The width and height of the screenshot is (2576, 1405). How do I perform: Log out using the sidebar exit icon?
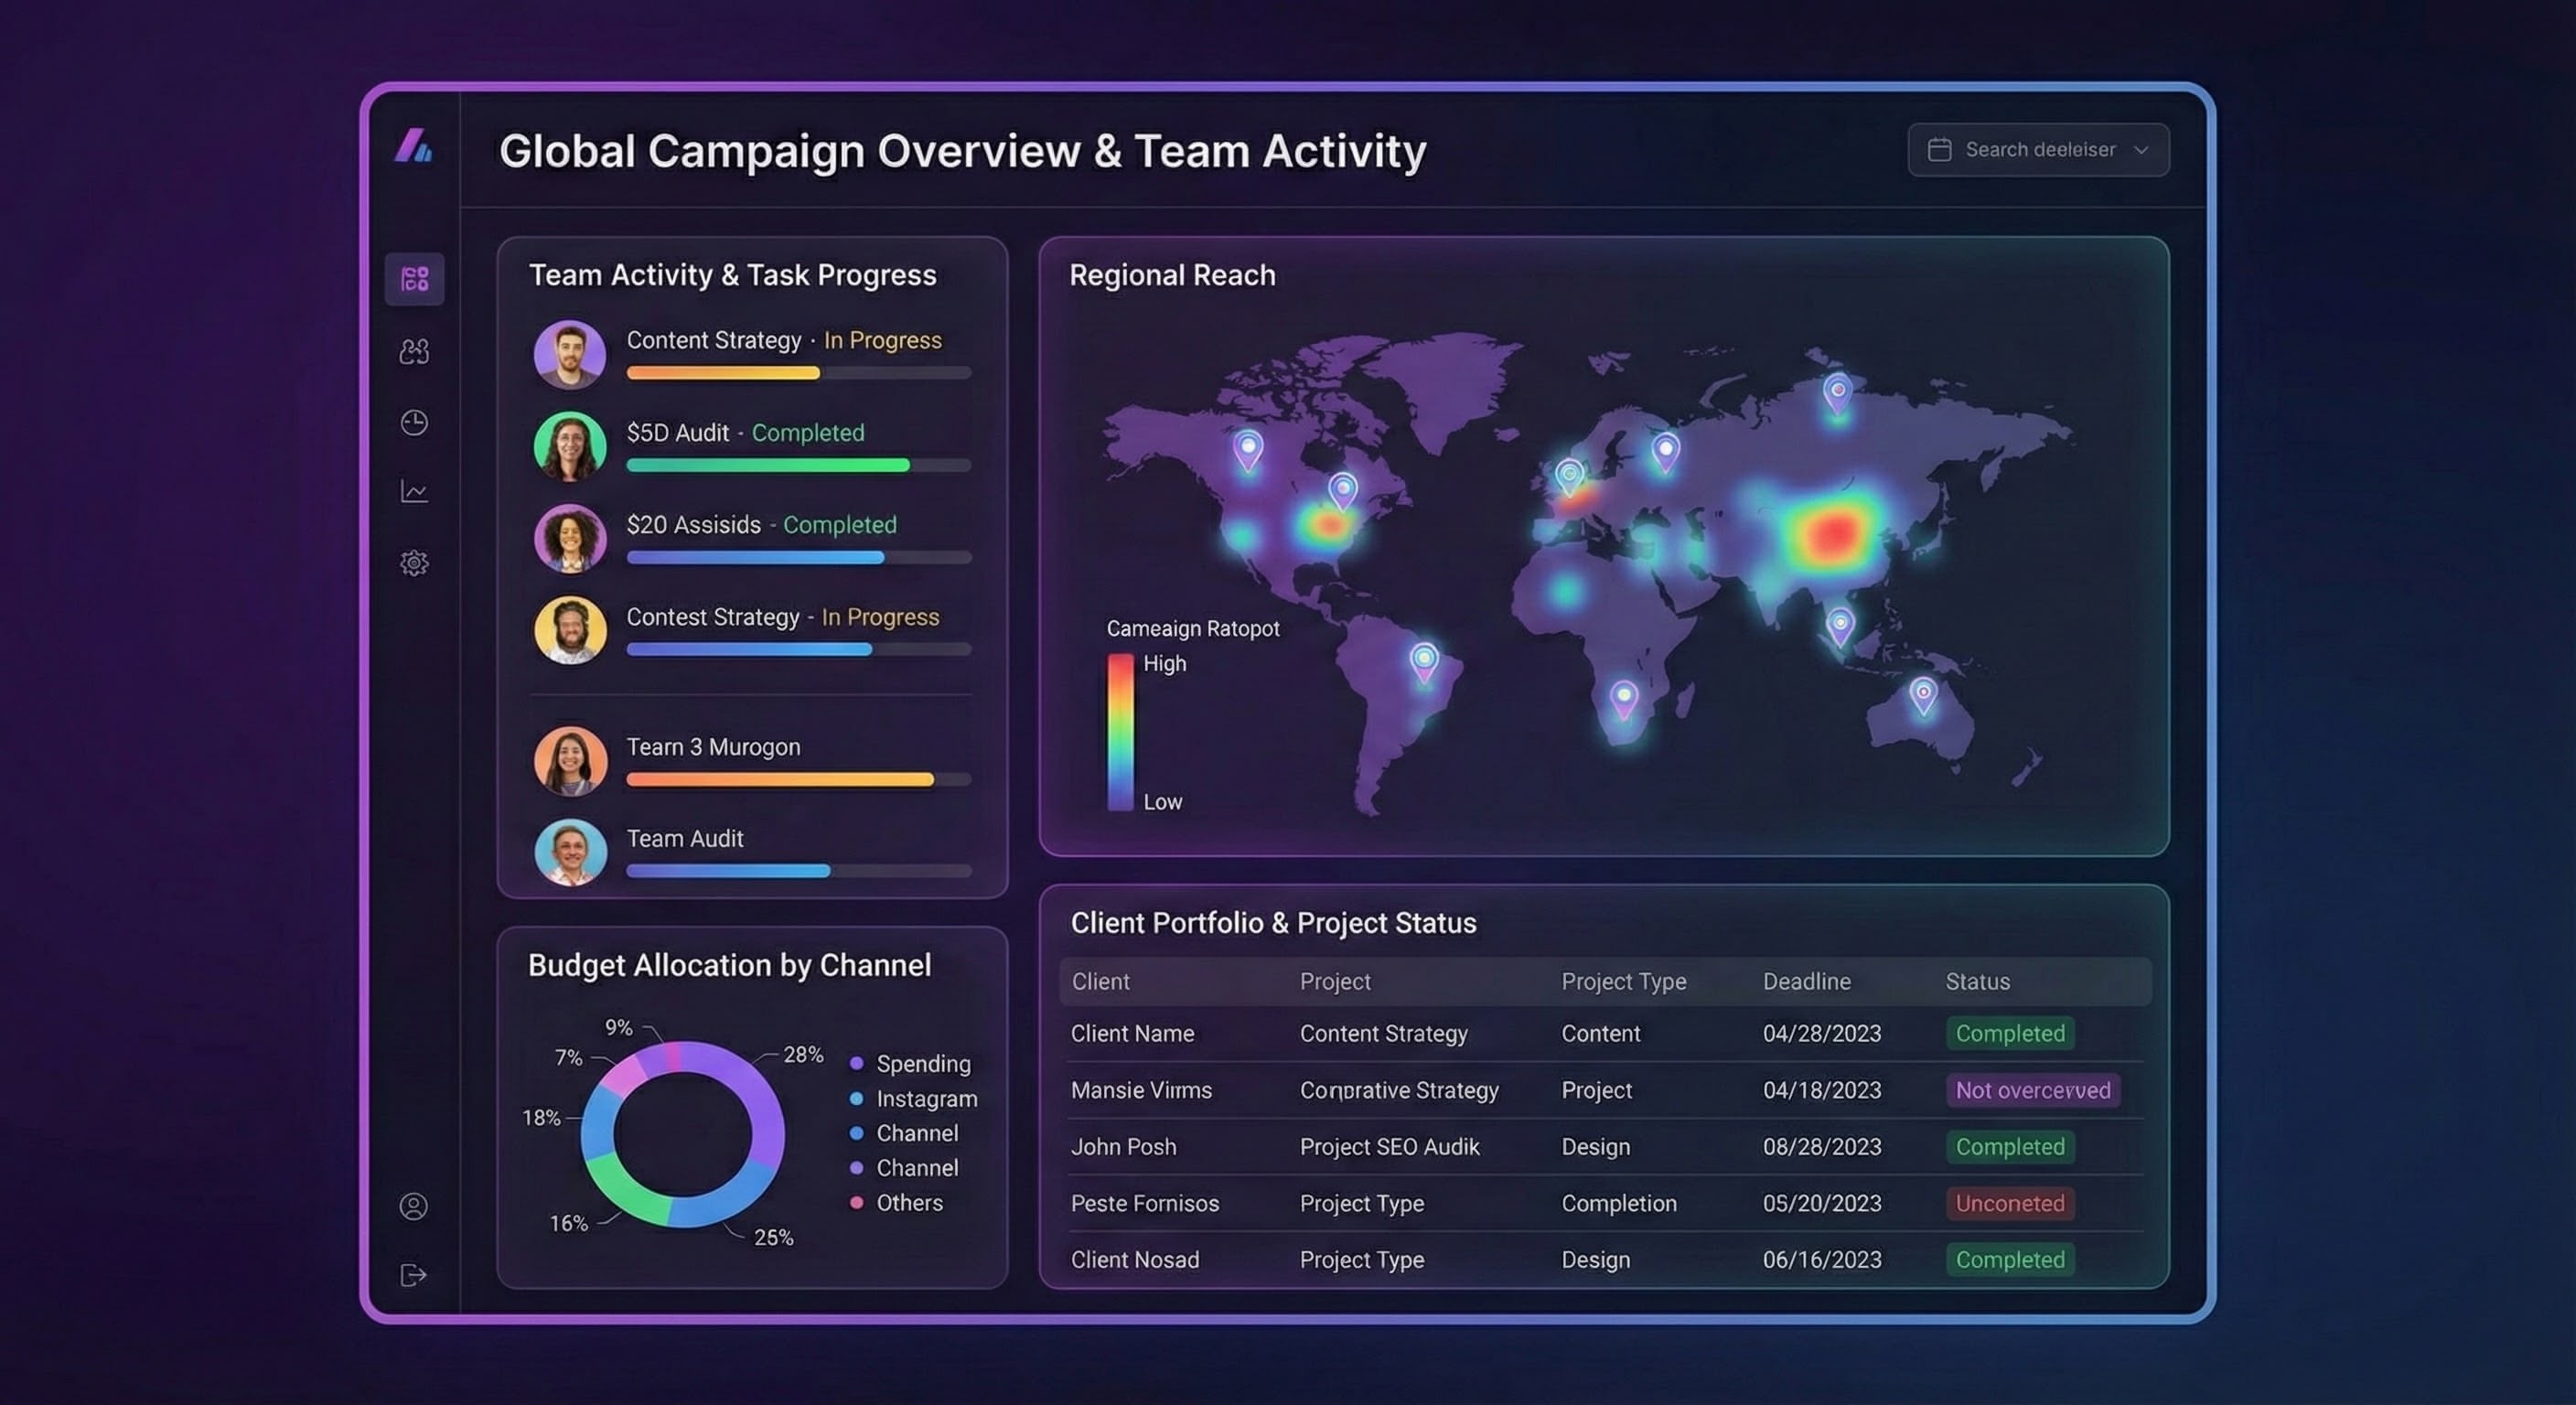click(x=414, y=1275)
